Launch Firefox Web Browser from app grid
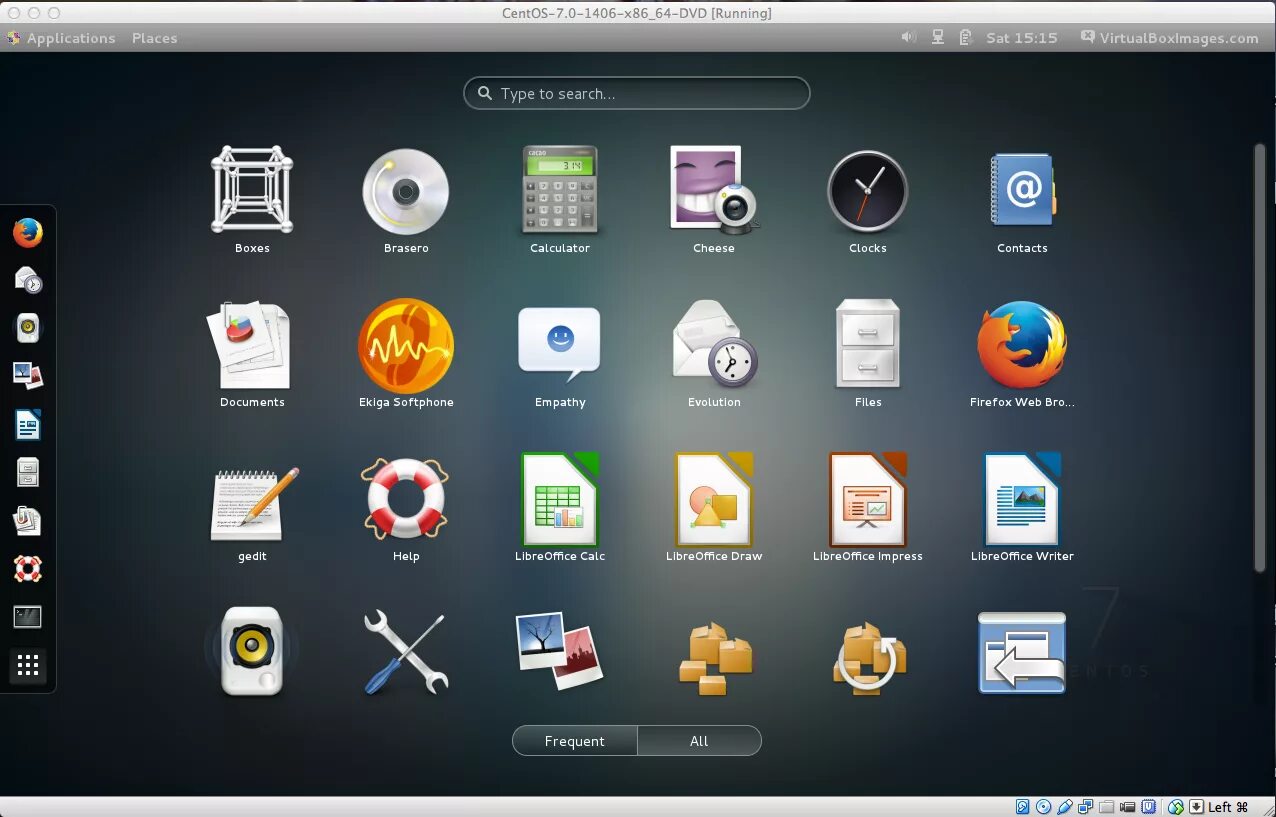Image resolution: width=1276 pixels, height=817 pixels. (1022, 354)
